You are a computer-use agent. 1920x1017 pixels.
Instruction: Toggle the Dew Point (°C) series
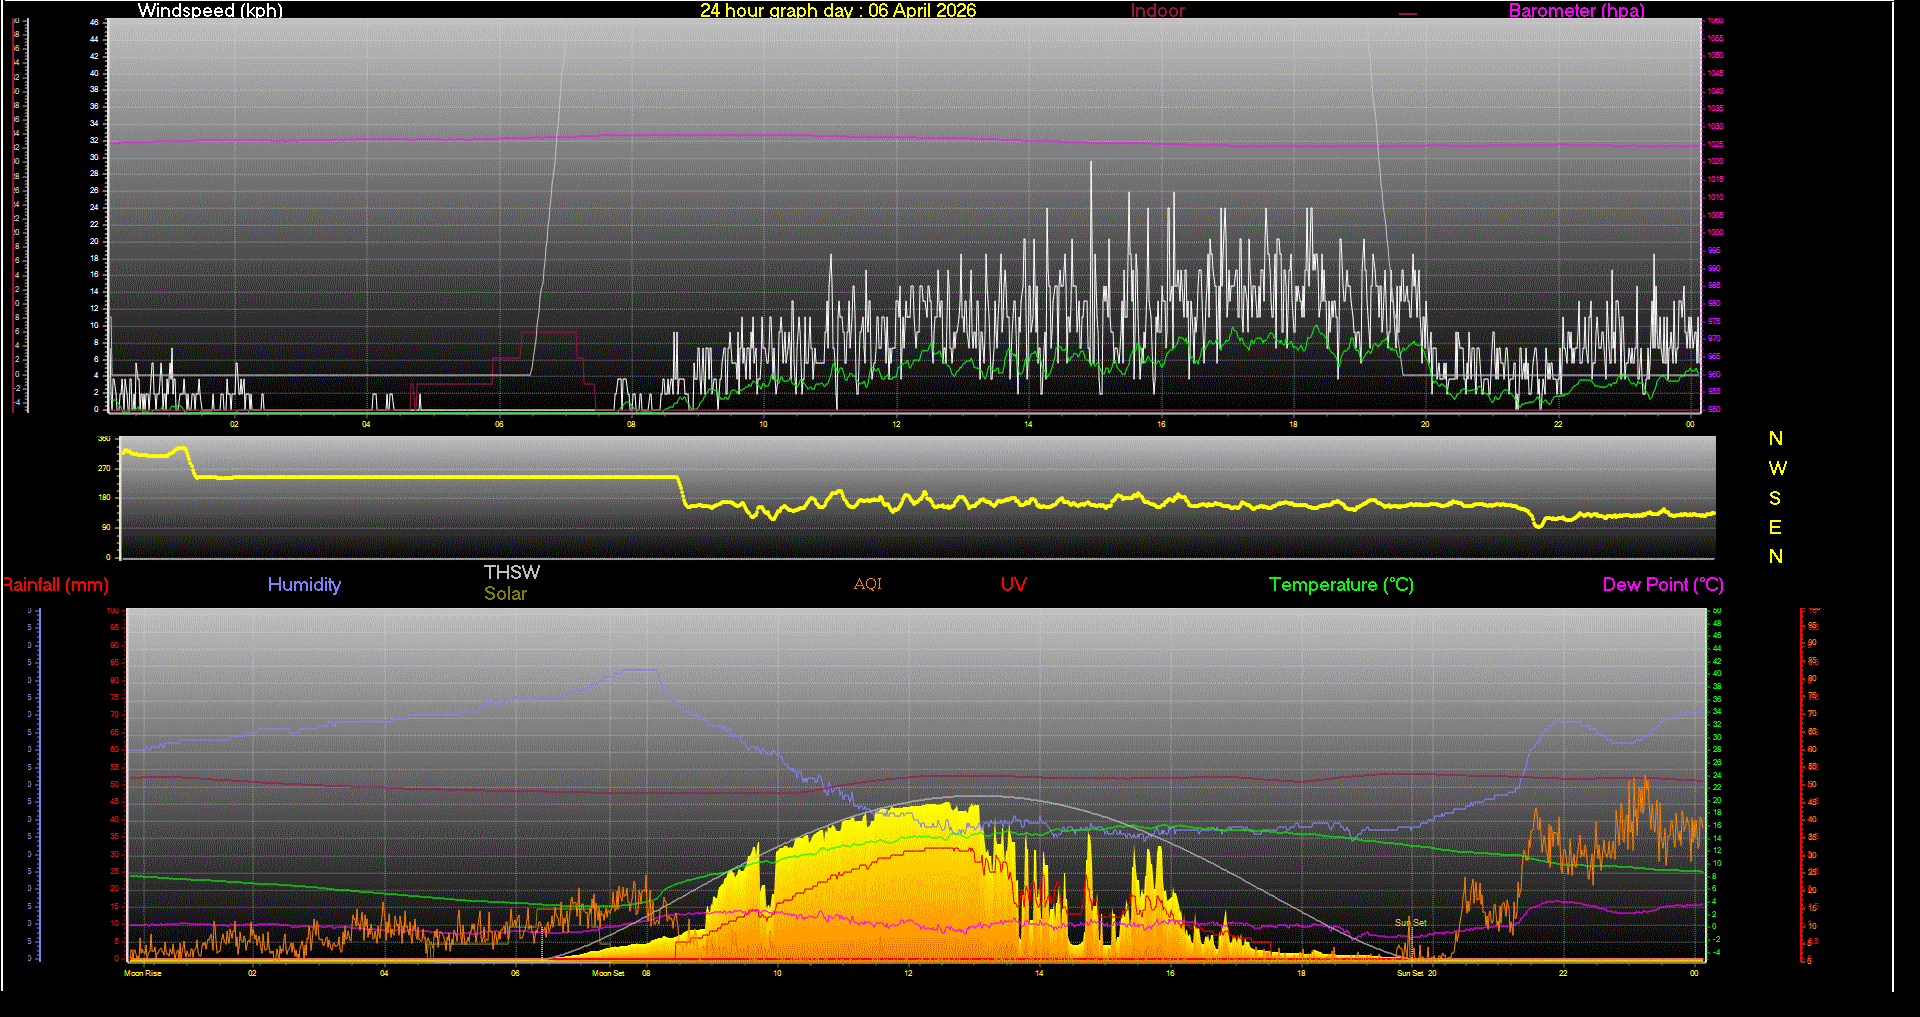(x=1662, y=585)
